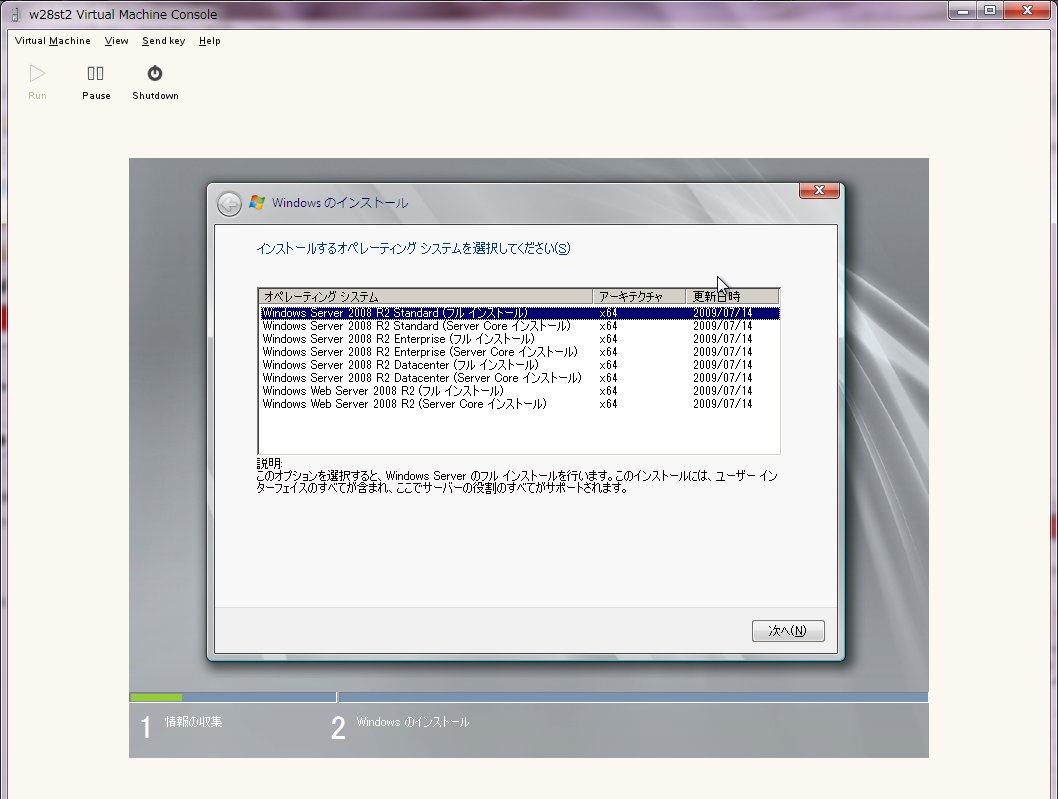Close the Virtual Machine Console window

[x=1028, y=10]
